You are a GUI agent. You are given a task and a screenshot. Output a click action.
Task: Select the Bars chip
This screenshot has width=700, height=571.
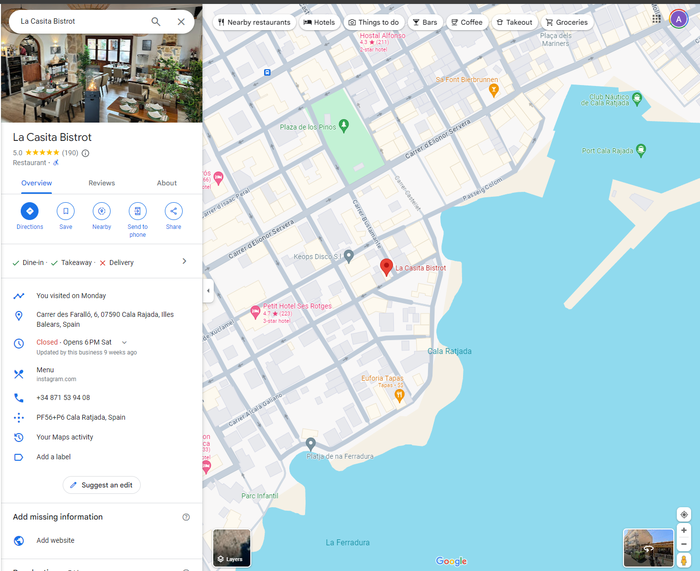(425, 22)
